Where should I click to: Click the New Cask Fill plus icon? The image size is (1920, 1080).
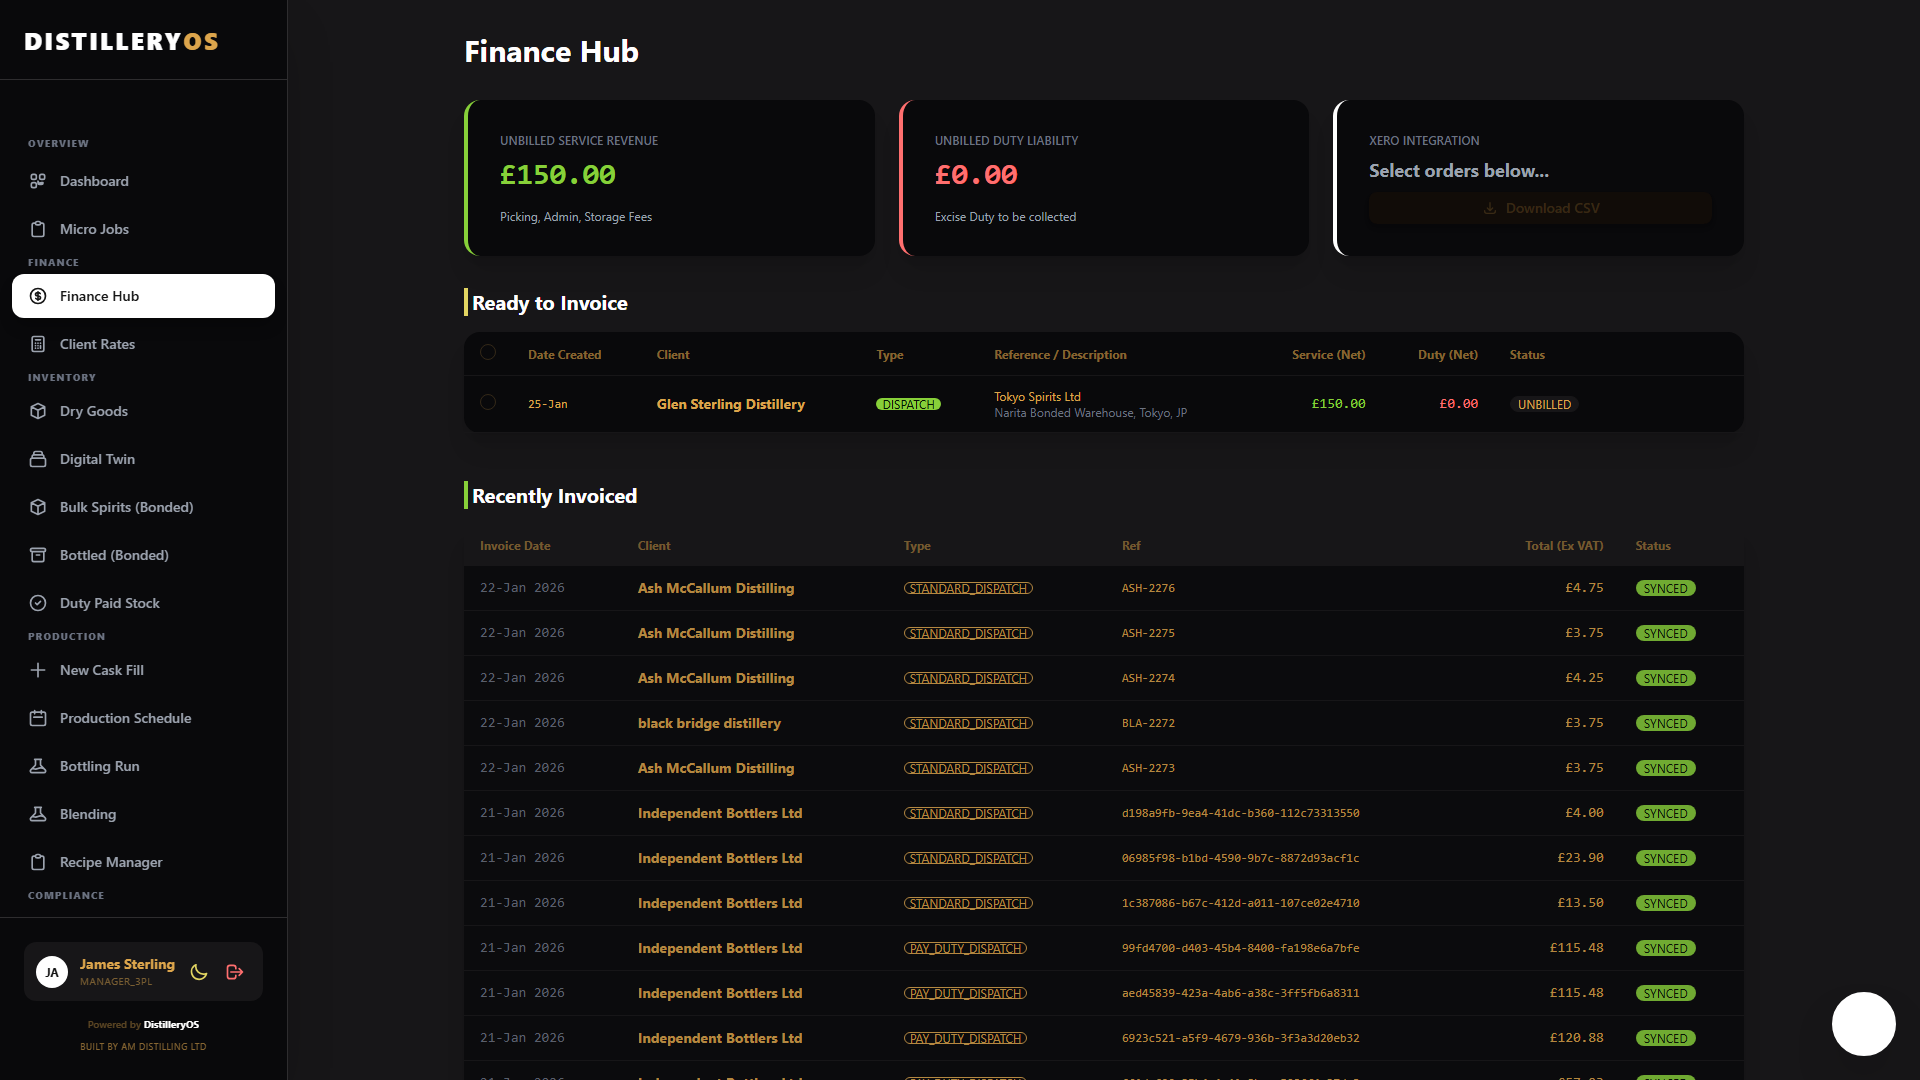(x=38, y=670)
